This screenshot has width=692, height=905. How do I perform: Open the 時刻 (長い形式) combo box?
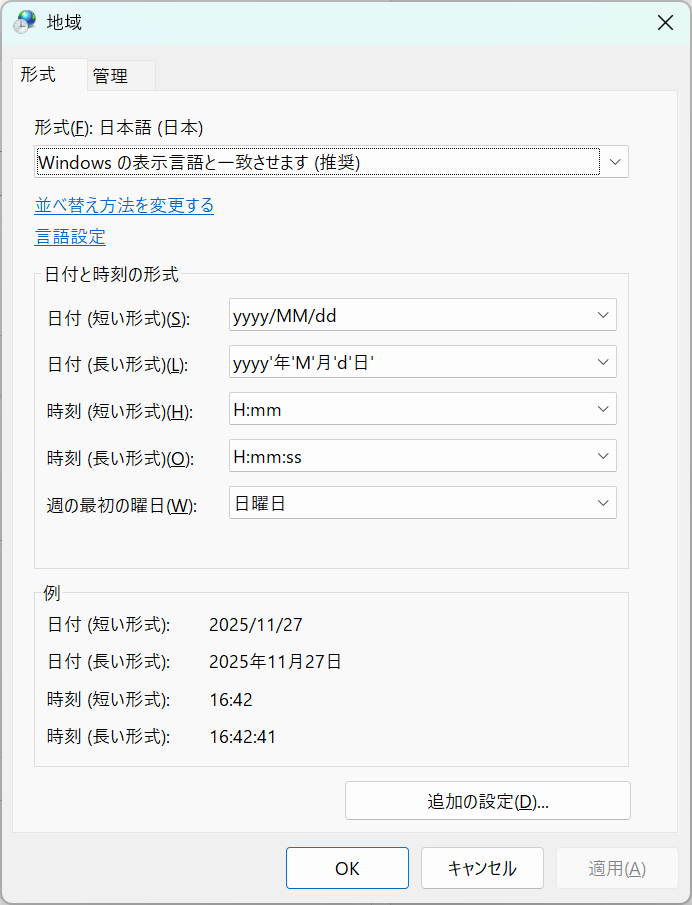[x=602, y=456]
